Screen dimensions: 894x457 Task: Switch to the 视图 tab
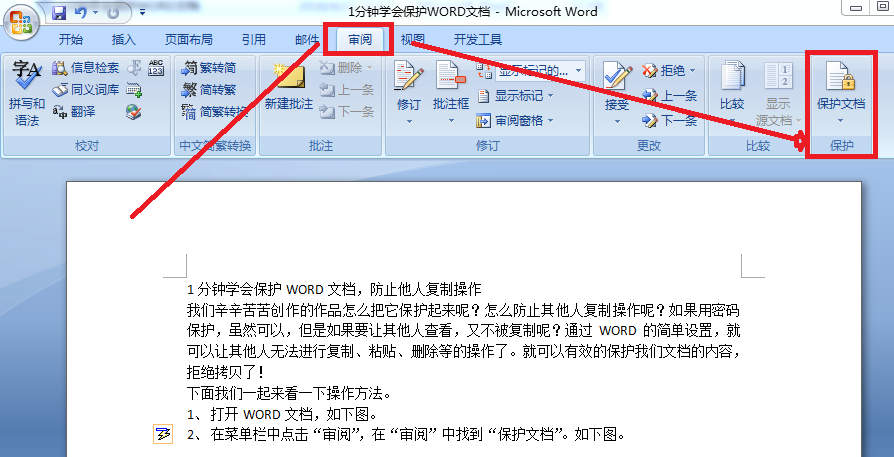(x=413, y=39)
